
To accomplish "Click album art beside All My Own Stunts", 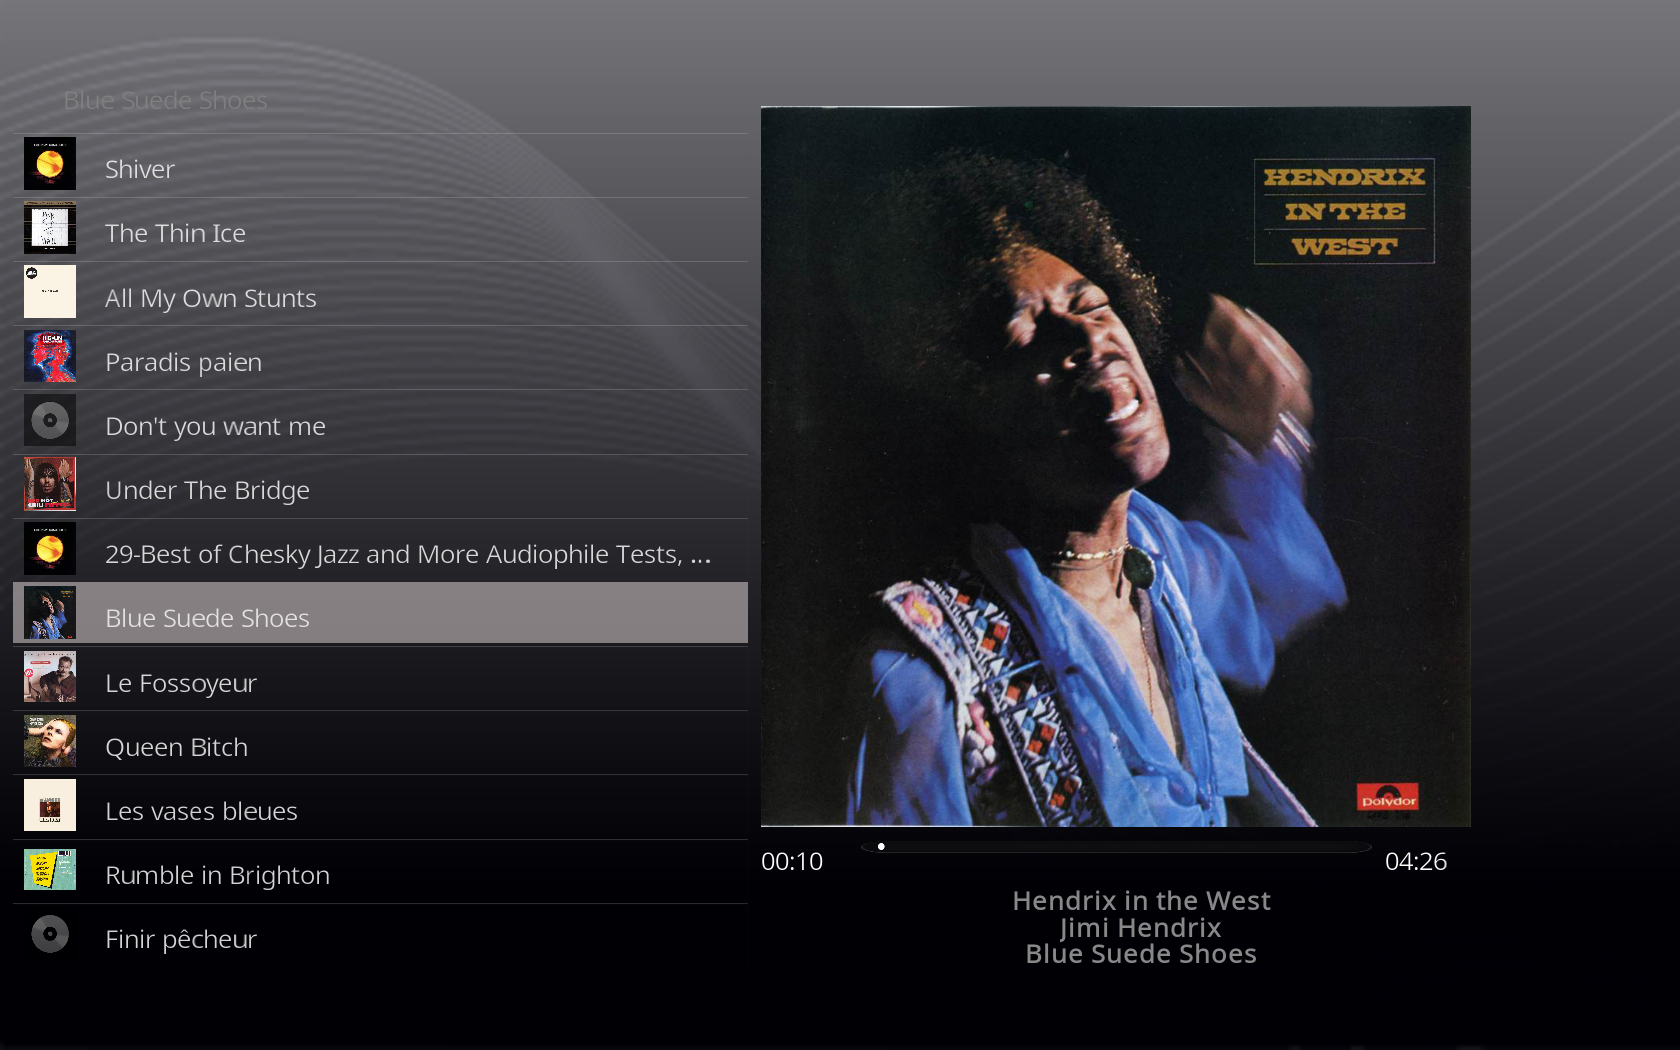I will 50,292.
